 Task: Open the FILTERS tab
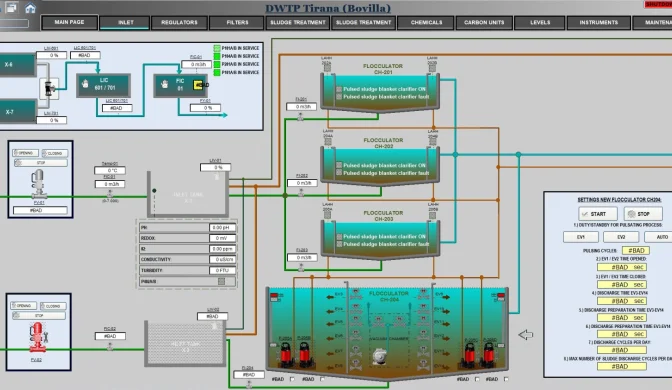coord(237,23)
